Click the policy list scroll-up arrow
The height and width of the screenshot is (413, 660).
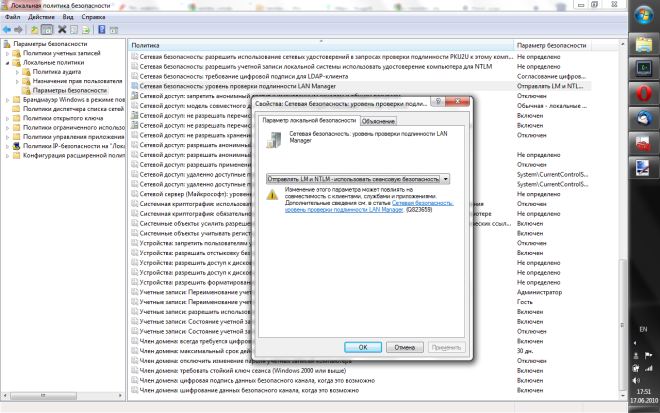pos(622,44)
